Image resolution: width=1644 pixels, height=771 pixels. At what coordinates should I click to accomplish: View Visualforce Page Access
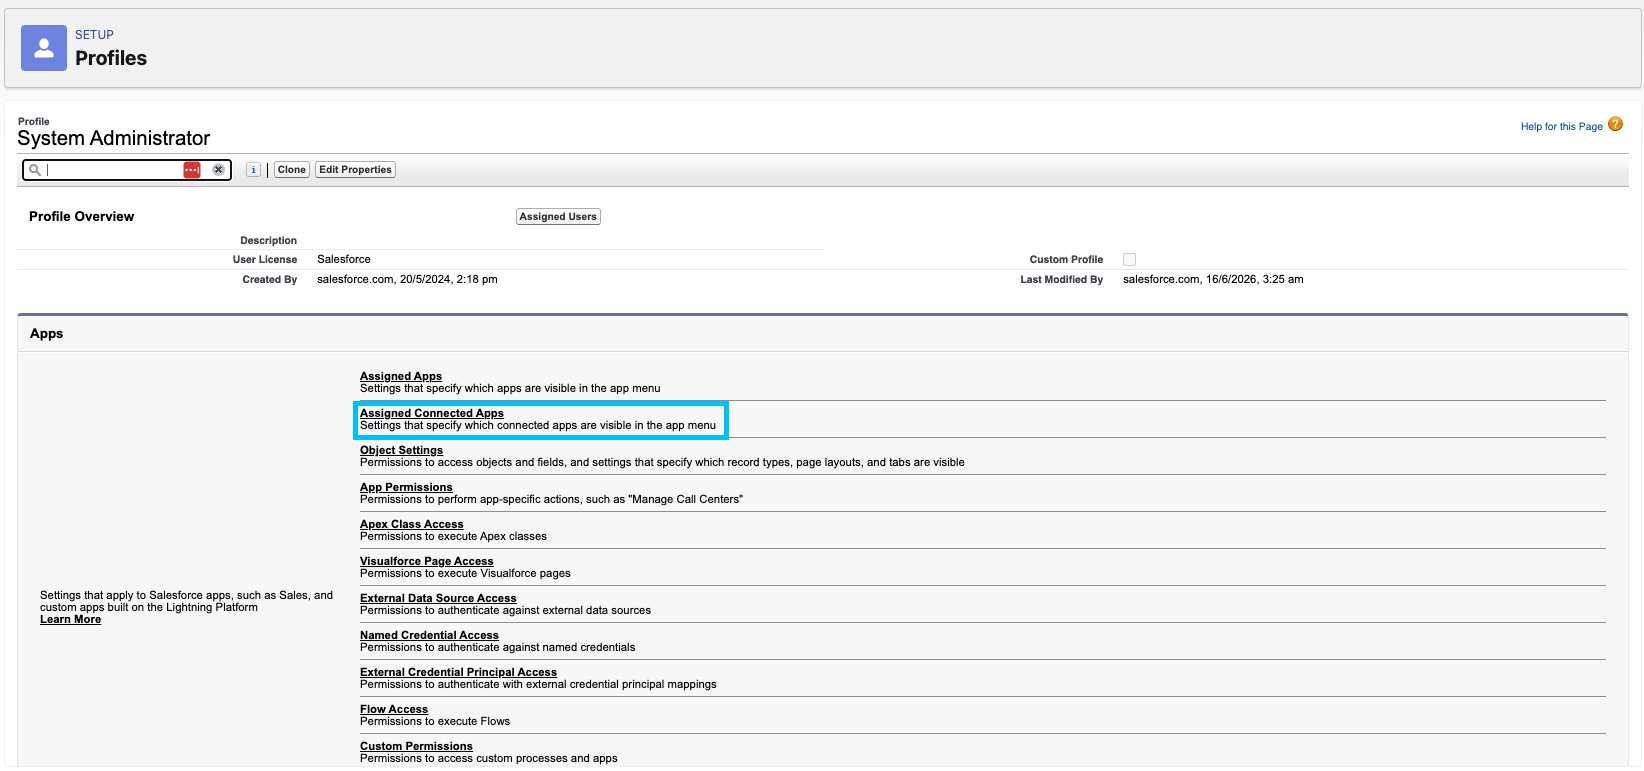427,561
